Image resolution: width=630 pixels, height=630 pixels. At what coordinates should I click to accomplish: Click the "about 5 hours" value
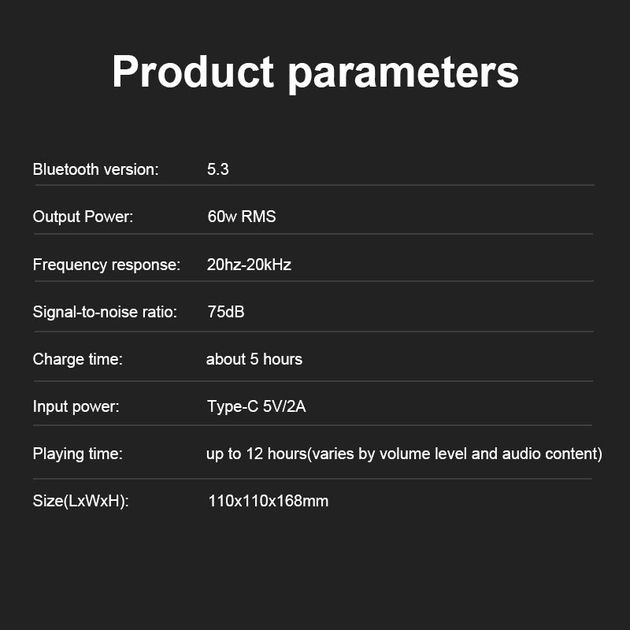(x=254, y=359)
